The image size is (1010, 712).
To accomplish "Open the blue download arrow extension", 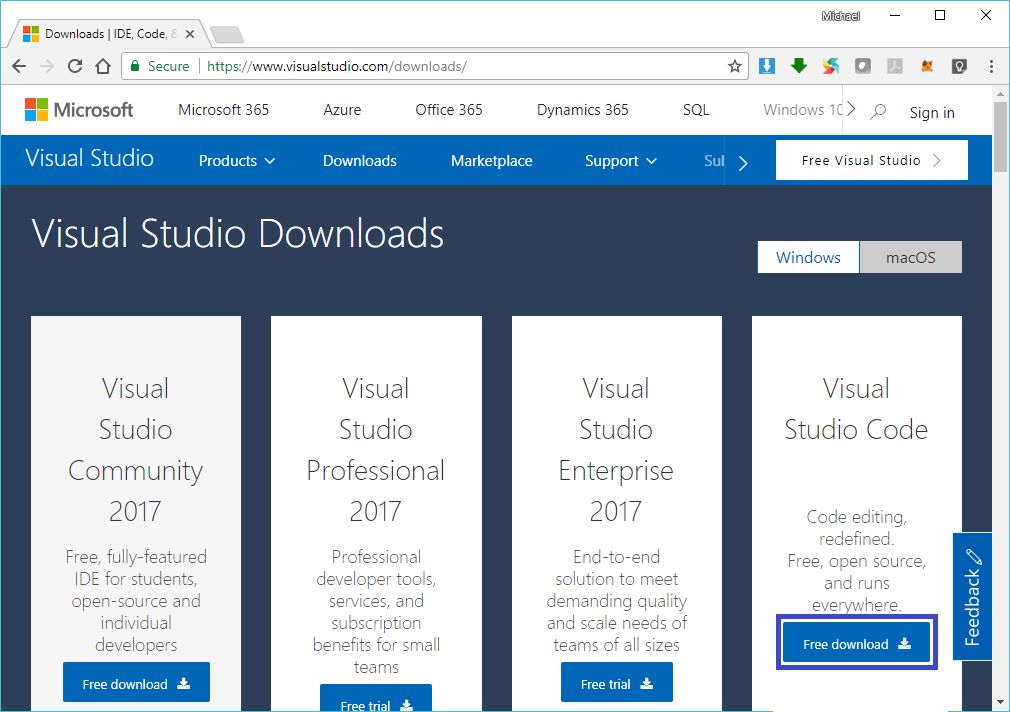I will tap(767, 66).
